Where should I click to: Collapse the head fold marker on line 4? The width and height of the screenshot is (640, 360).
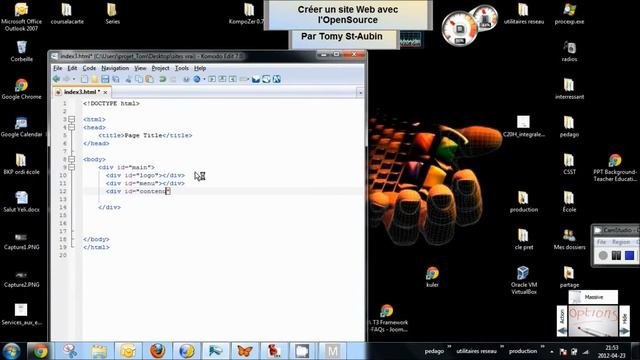(71, 127)
